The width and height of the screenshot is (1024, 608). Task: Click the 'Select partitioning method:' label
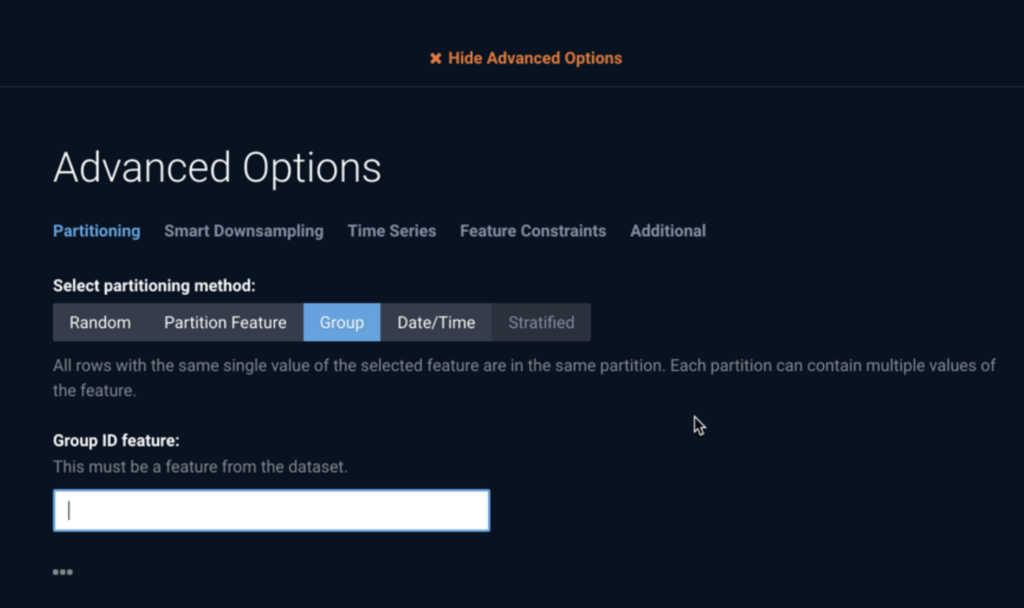(154, 286)
